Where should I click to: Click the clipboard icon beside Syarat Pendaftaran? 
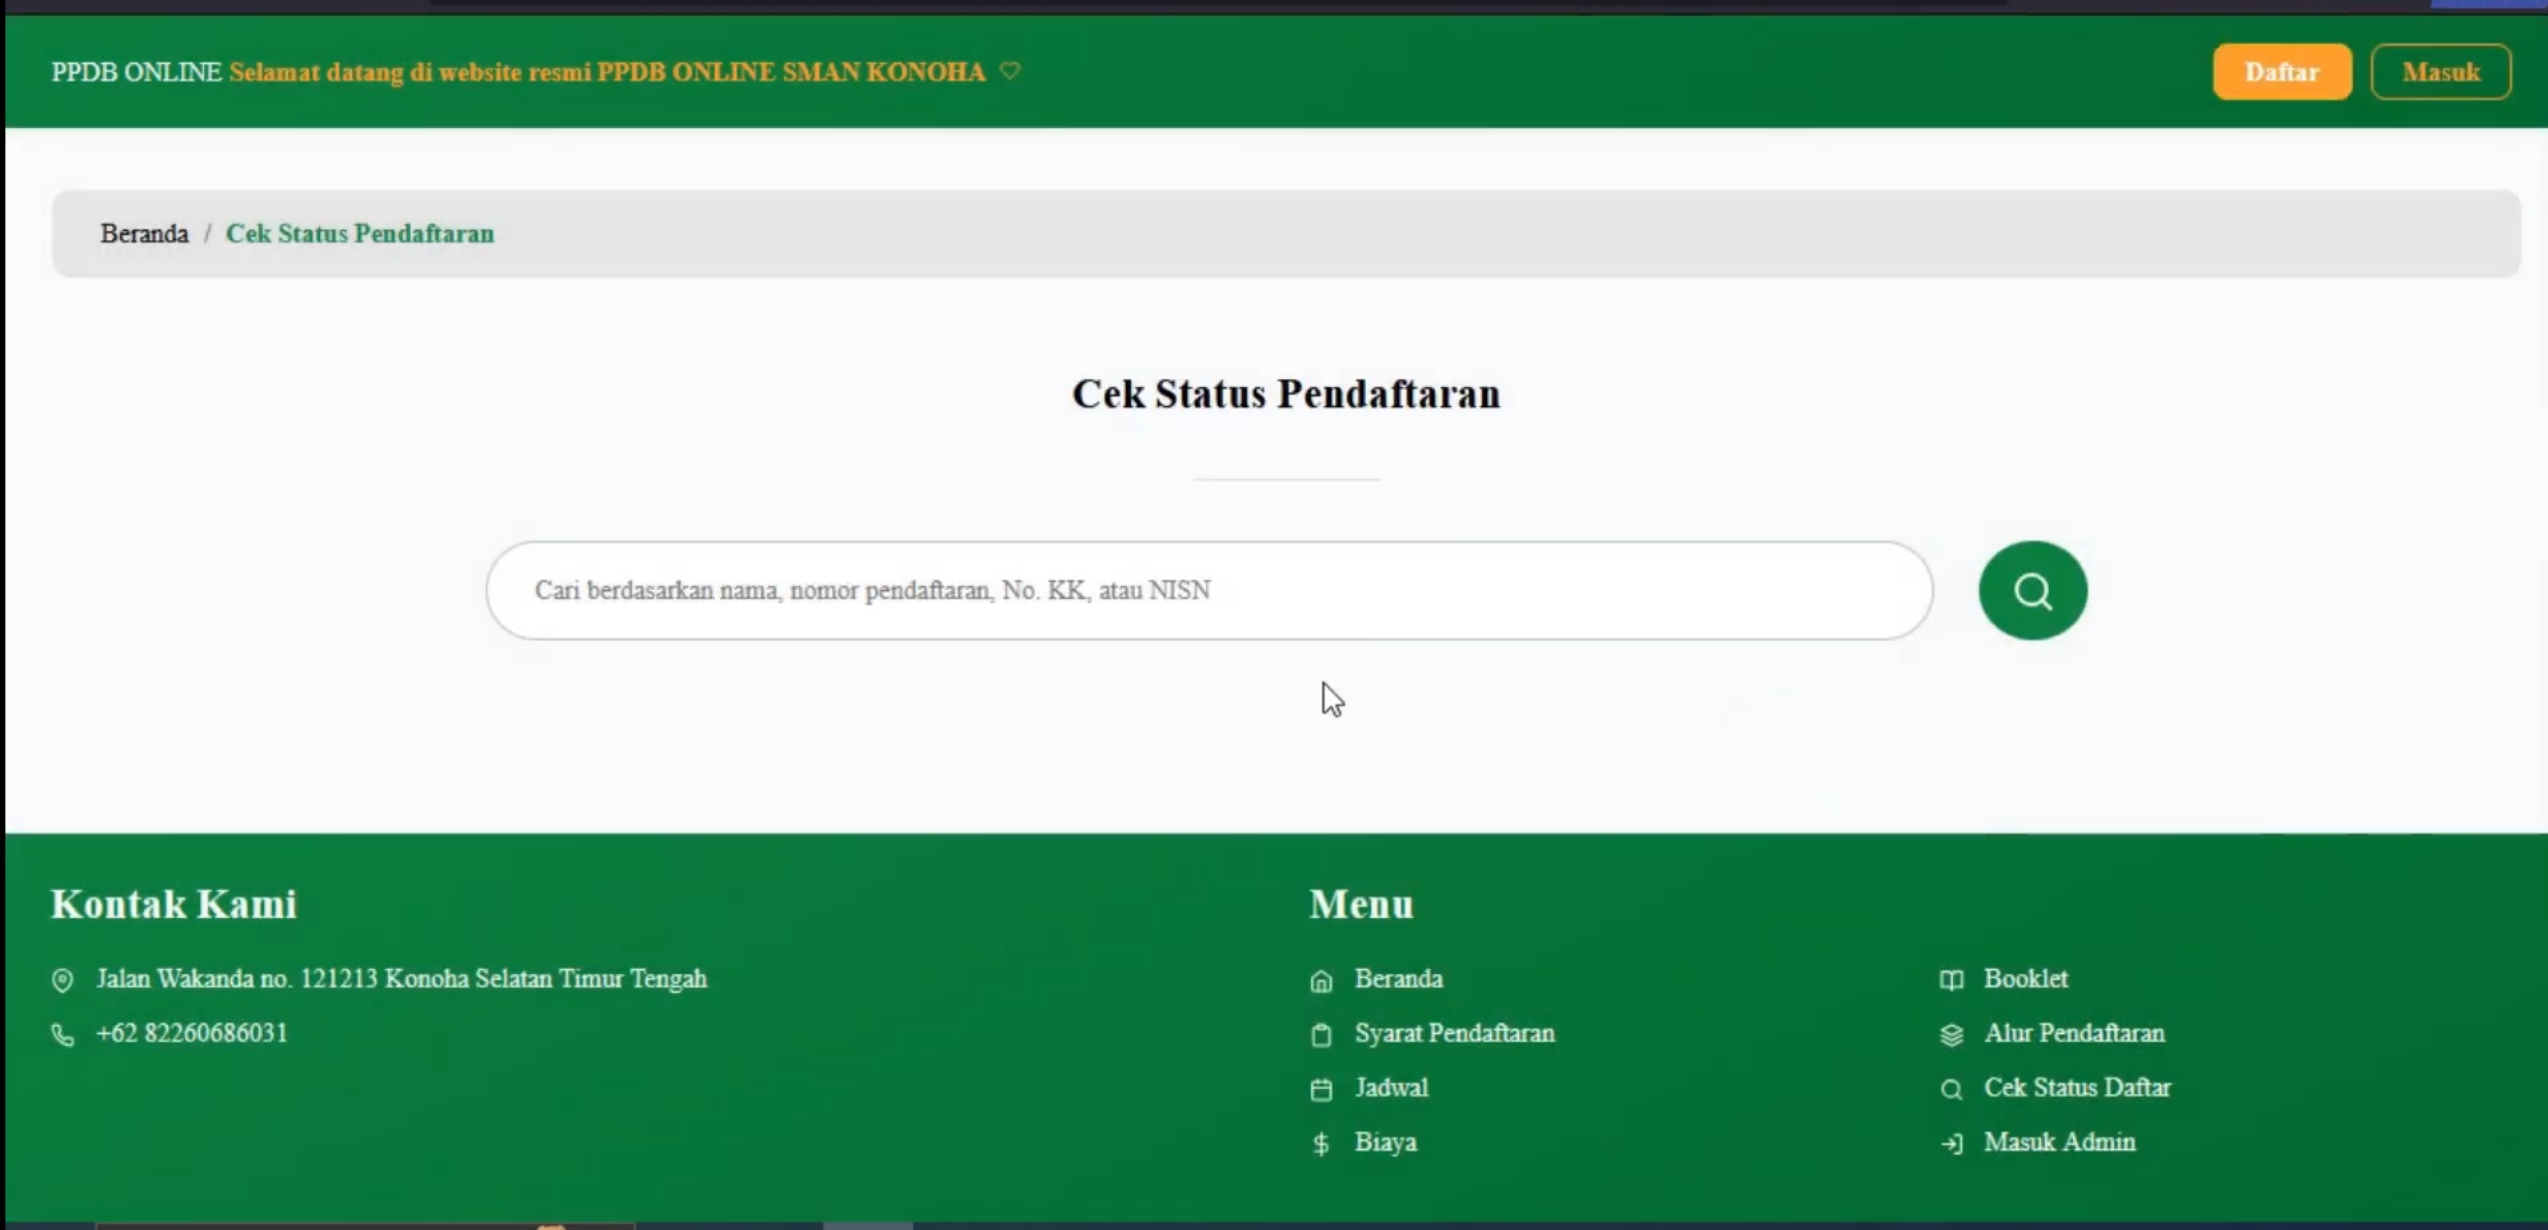1321,1034
